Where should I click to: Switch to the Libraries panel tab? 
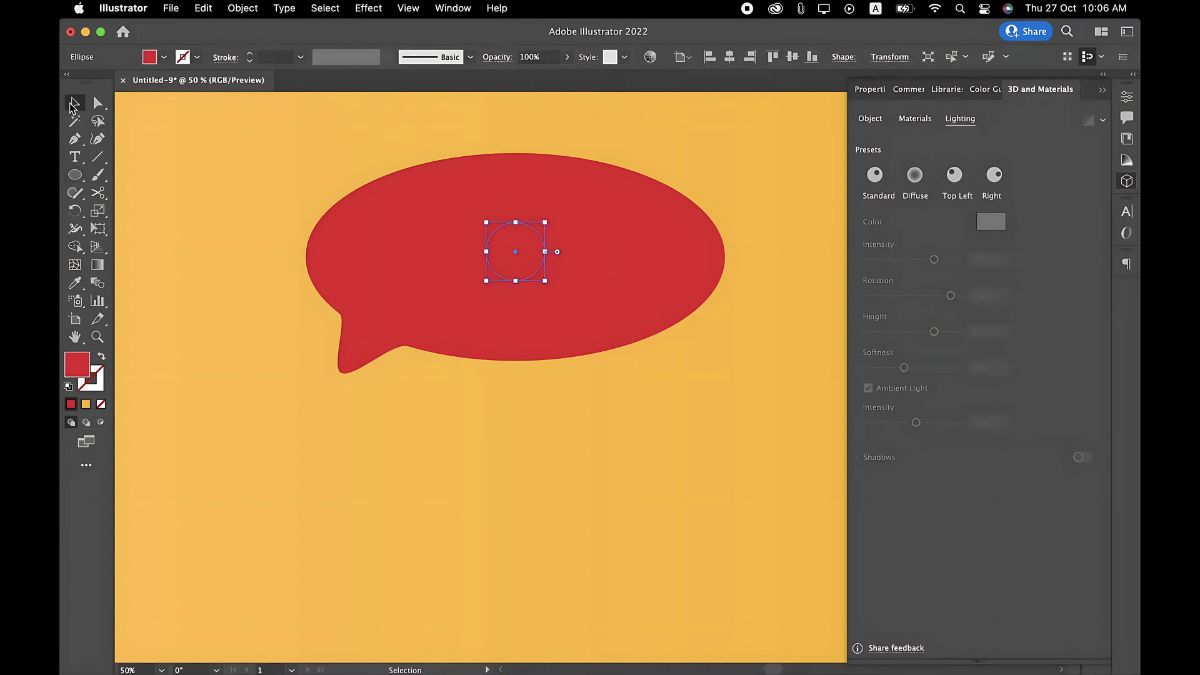click(947, 89)
